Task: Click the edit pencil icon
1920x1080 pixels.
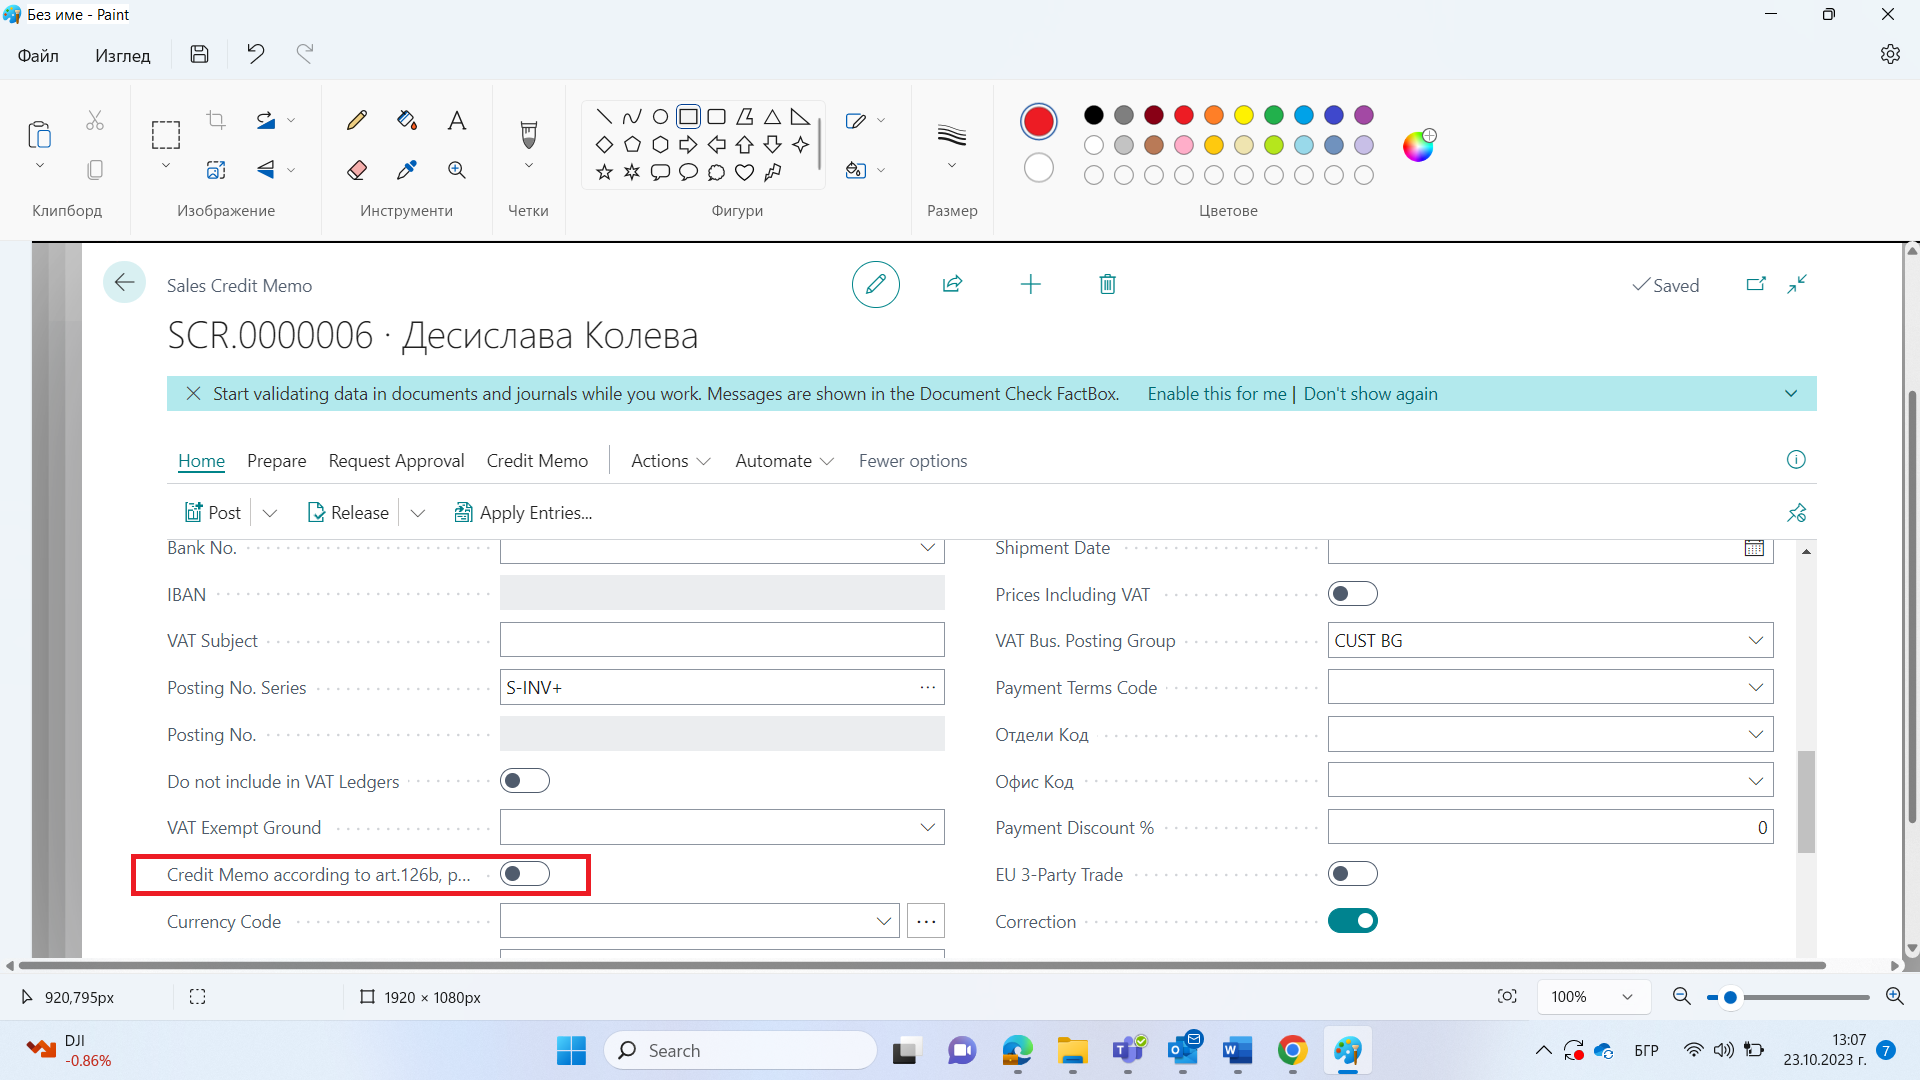Action: pos(876,284)
